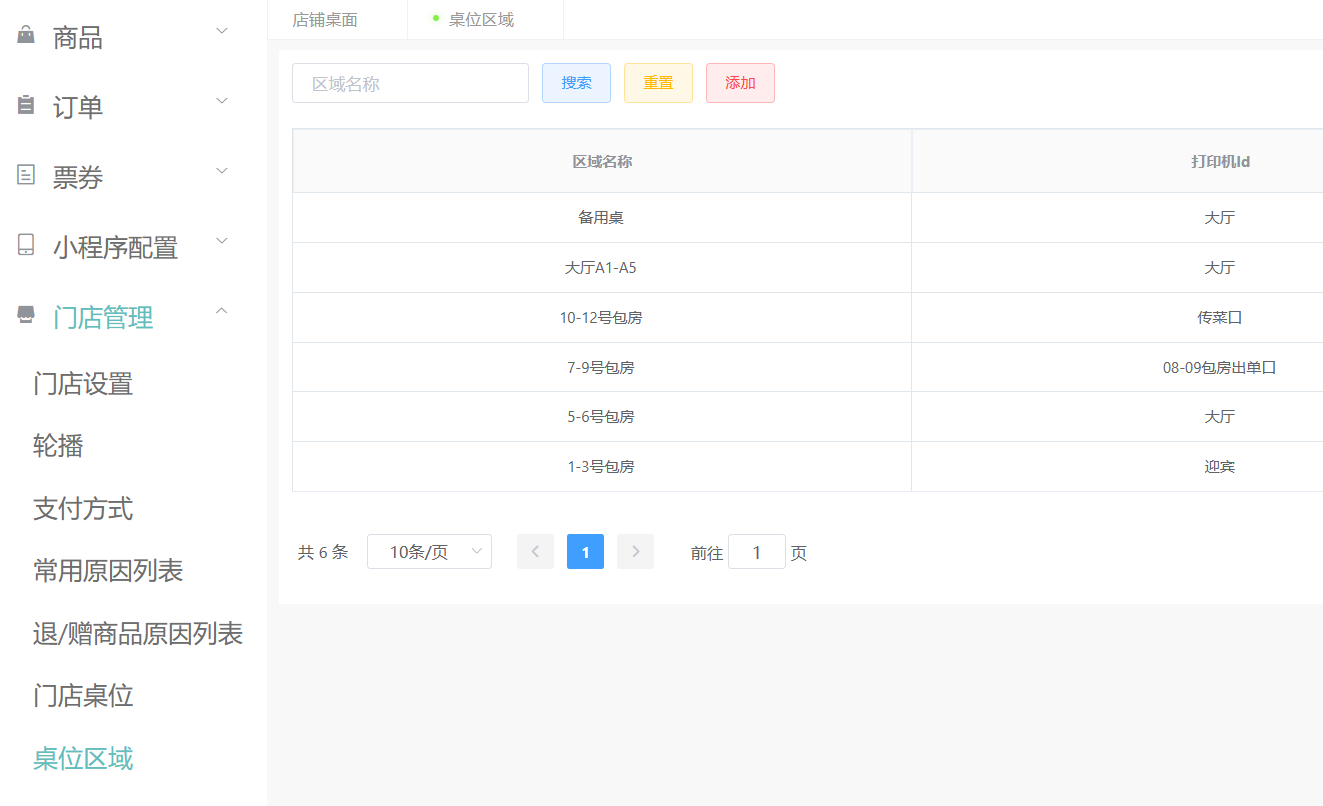Screen dimensions: 1323x806
Task: Click the 商品 sidebar icon
Action: 25,34
